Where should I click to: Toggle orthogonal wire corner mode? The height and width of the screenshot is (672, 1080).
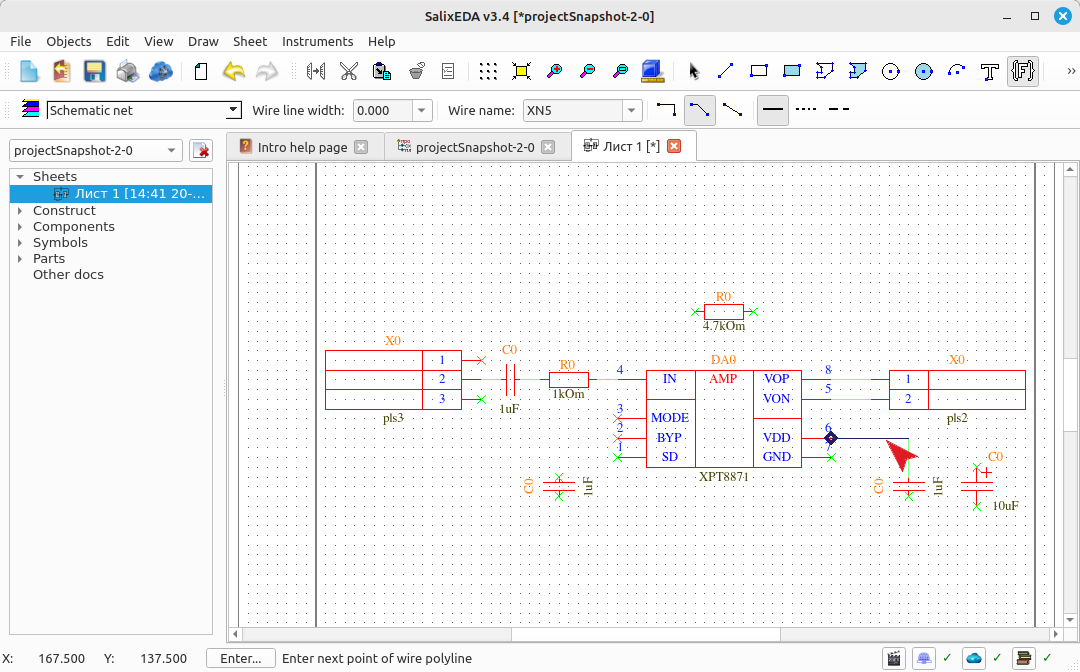coord(666,110)
